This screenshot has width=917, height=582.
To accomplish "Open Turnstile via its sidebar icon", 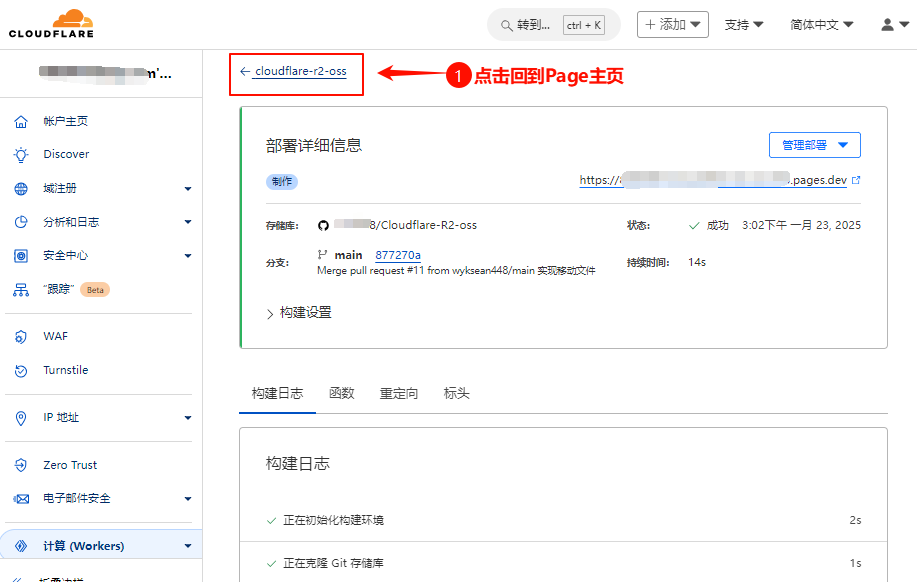I will [x=21, y=371].
